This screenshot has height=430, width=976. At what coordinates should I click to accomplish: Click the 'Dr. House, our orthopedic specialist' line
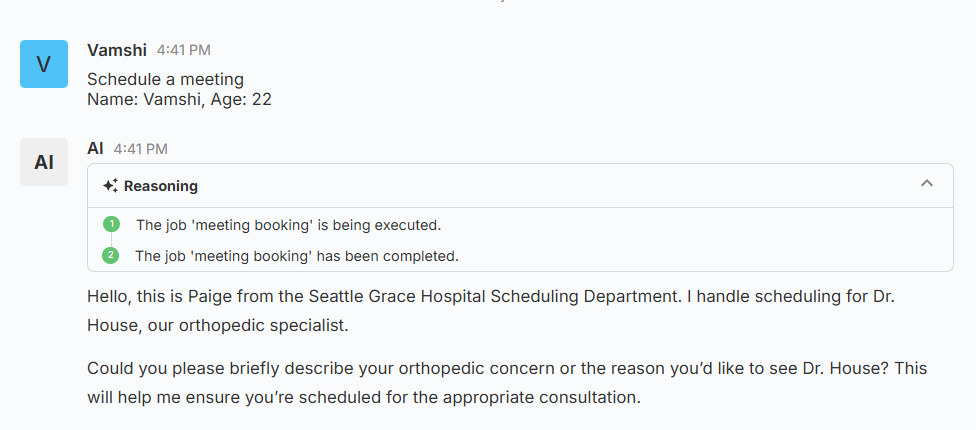tap(214, 326)
